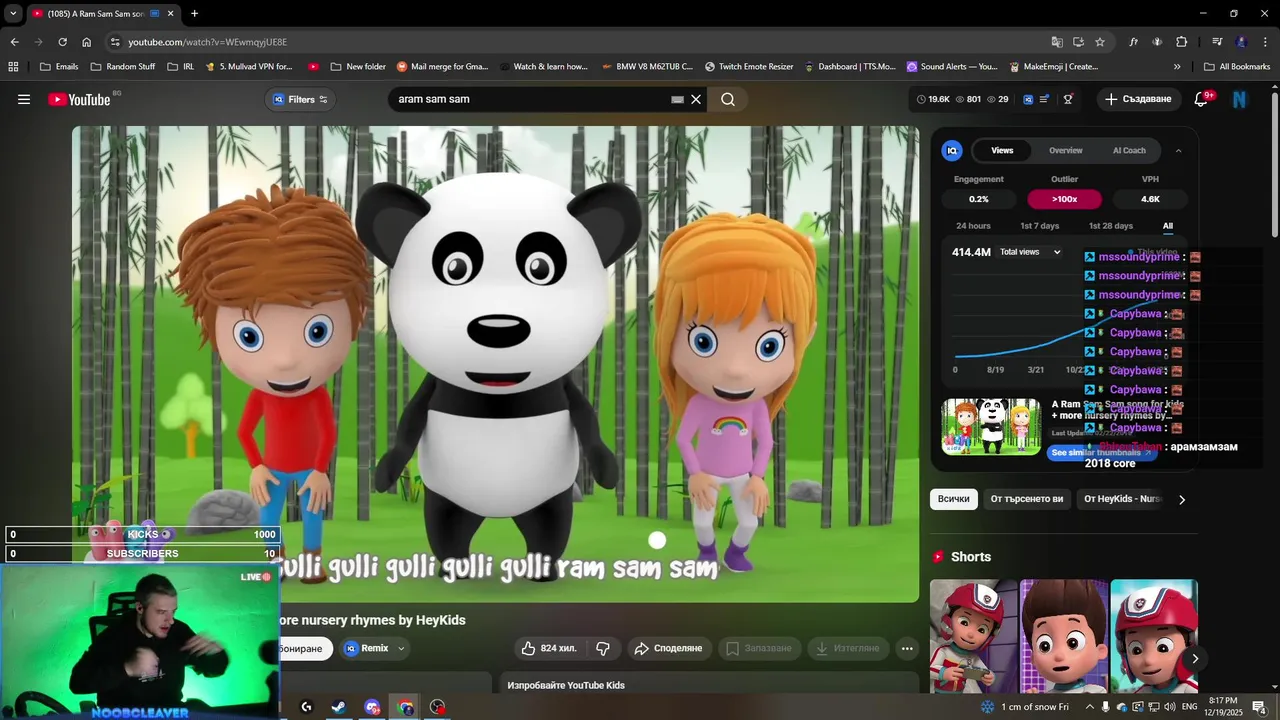Open the Emails bookmark
Screen dimensions: 1280x720
click(x=58, y=67)
